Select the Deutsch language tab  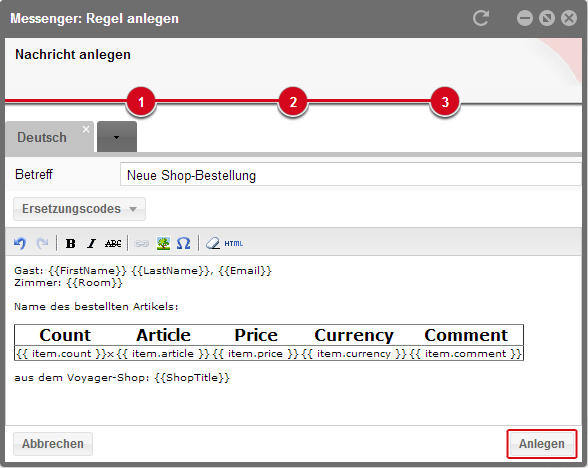[42, 137]
